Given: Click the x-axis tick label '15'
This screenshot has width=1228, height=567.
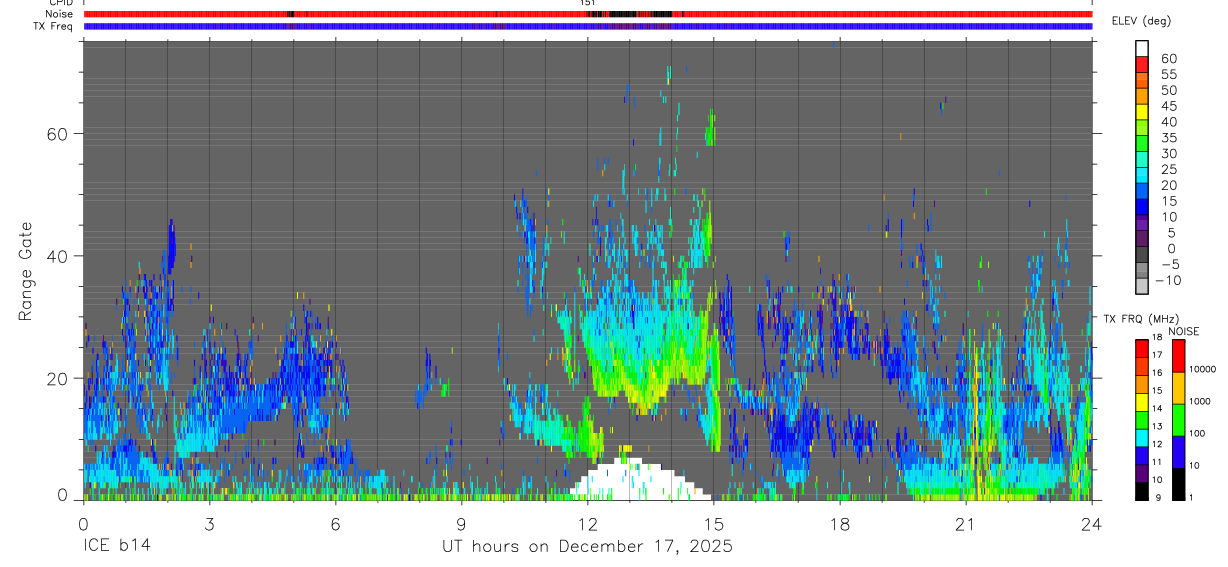Looking at the screenshot, I should [x=713, y=523].
